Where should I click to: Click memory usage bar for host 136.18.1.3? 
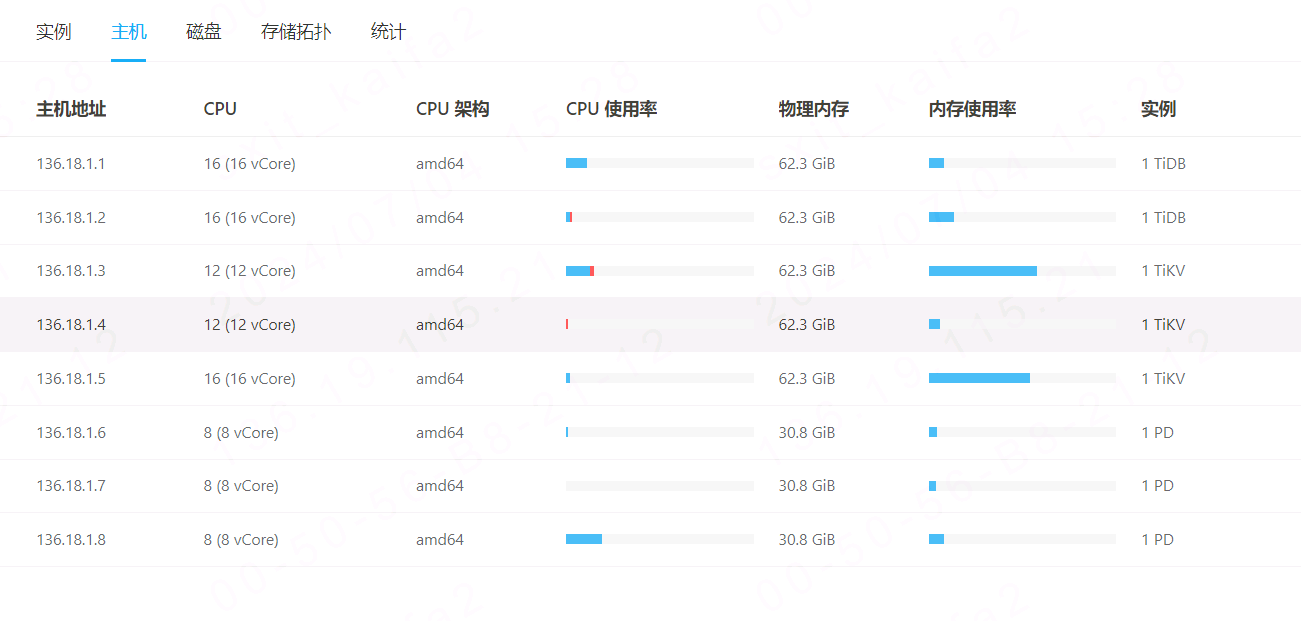pos(1021,271)
